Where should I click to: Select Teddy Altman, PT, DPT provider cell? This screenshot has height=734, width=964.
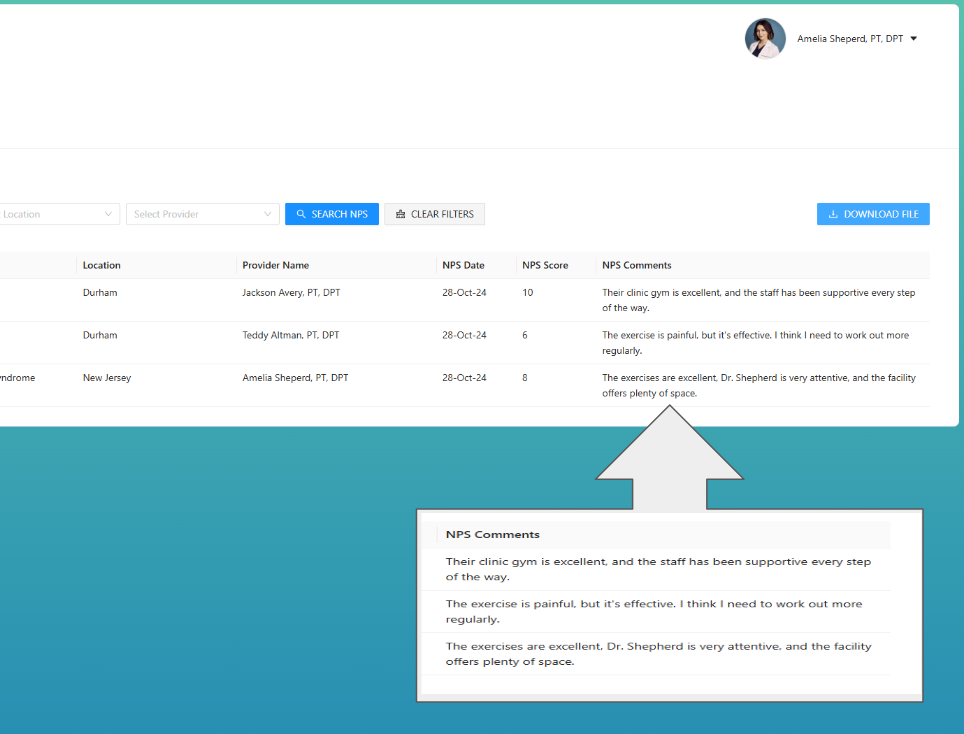coord(291,335)
